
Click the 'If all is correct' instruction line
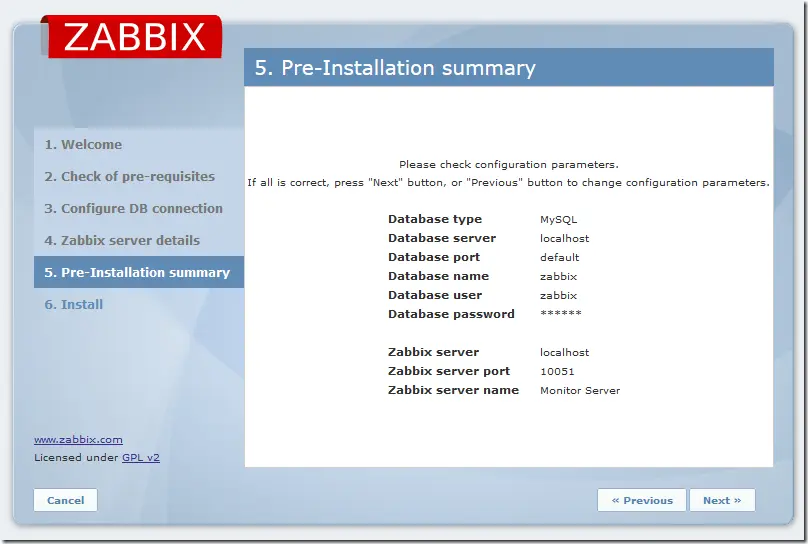509,182
